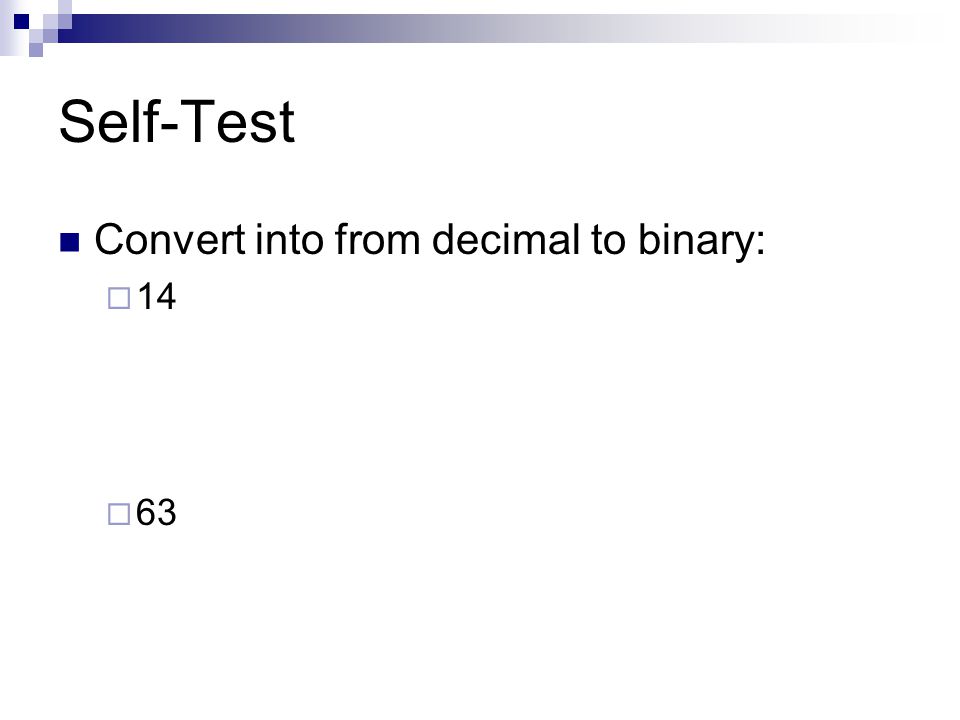Click the word Convert in the bullet
Image resolution: width=960 pixels, height=720 pixels.
pos(170,239)
